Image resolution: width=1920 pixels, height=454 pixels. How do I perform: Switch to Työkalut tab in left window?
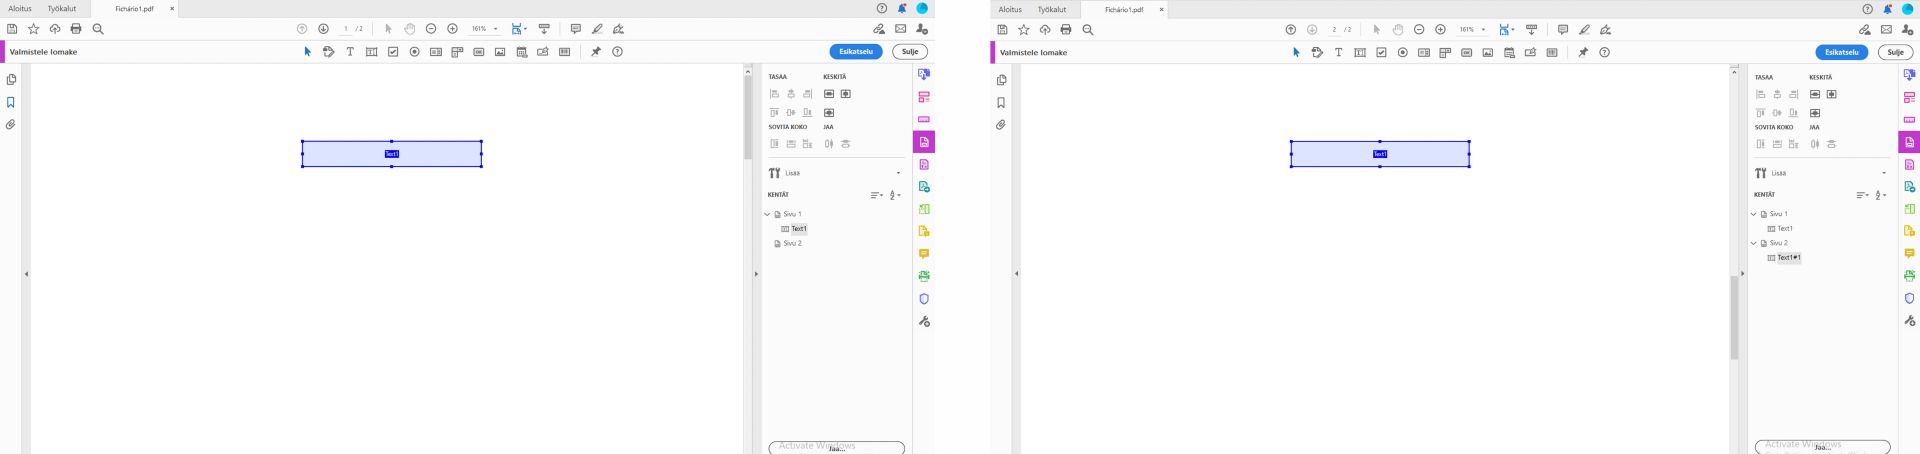(62, 9)
